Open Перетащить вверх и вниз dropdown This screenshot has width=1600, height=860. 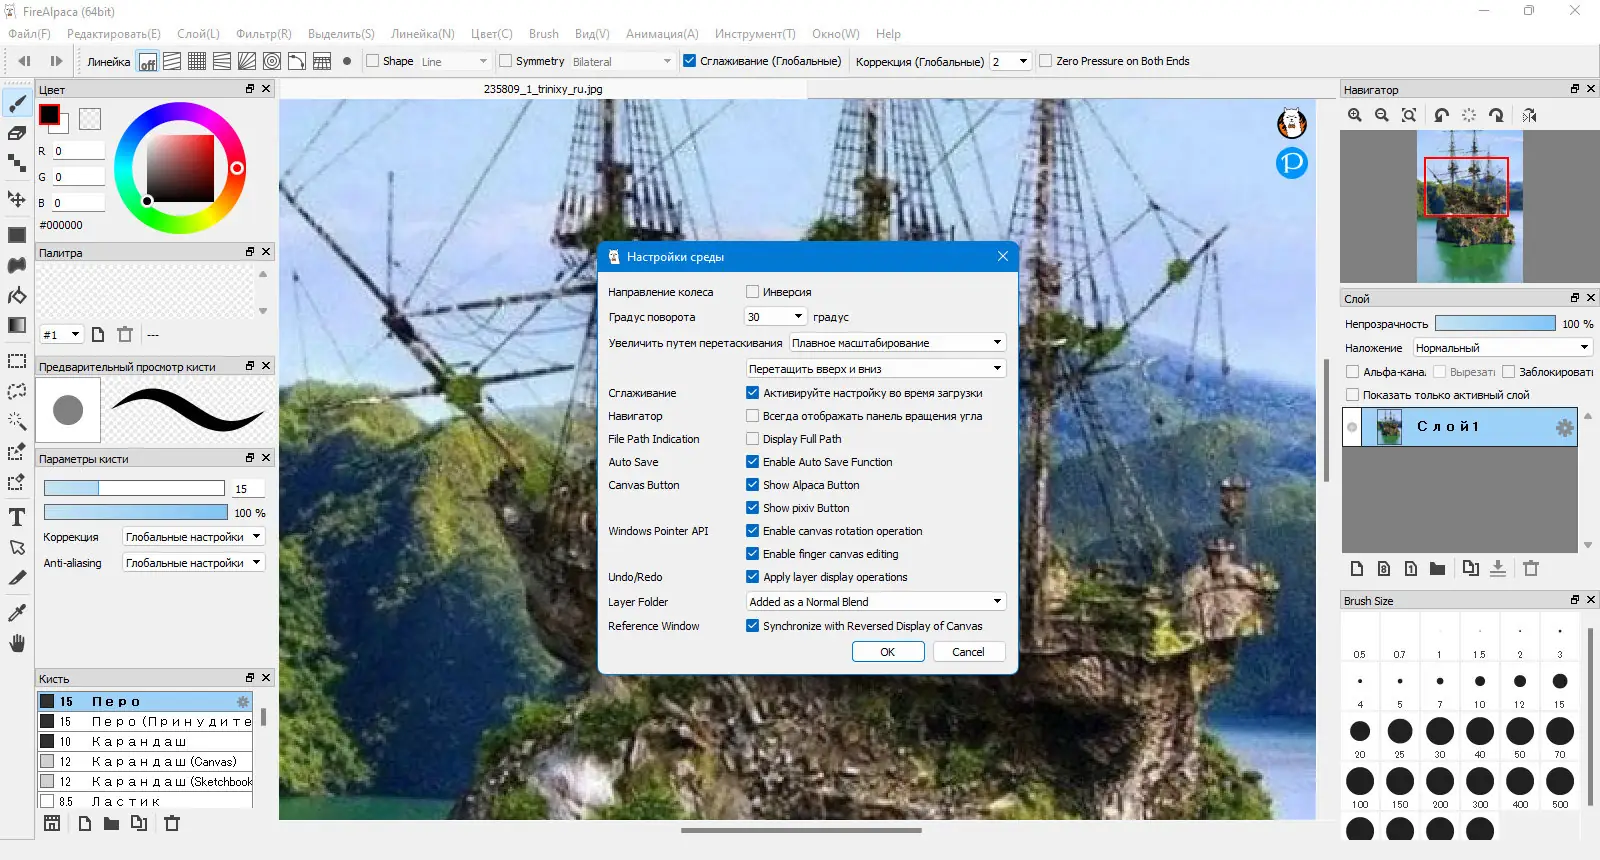[x=876, y=369]
